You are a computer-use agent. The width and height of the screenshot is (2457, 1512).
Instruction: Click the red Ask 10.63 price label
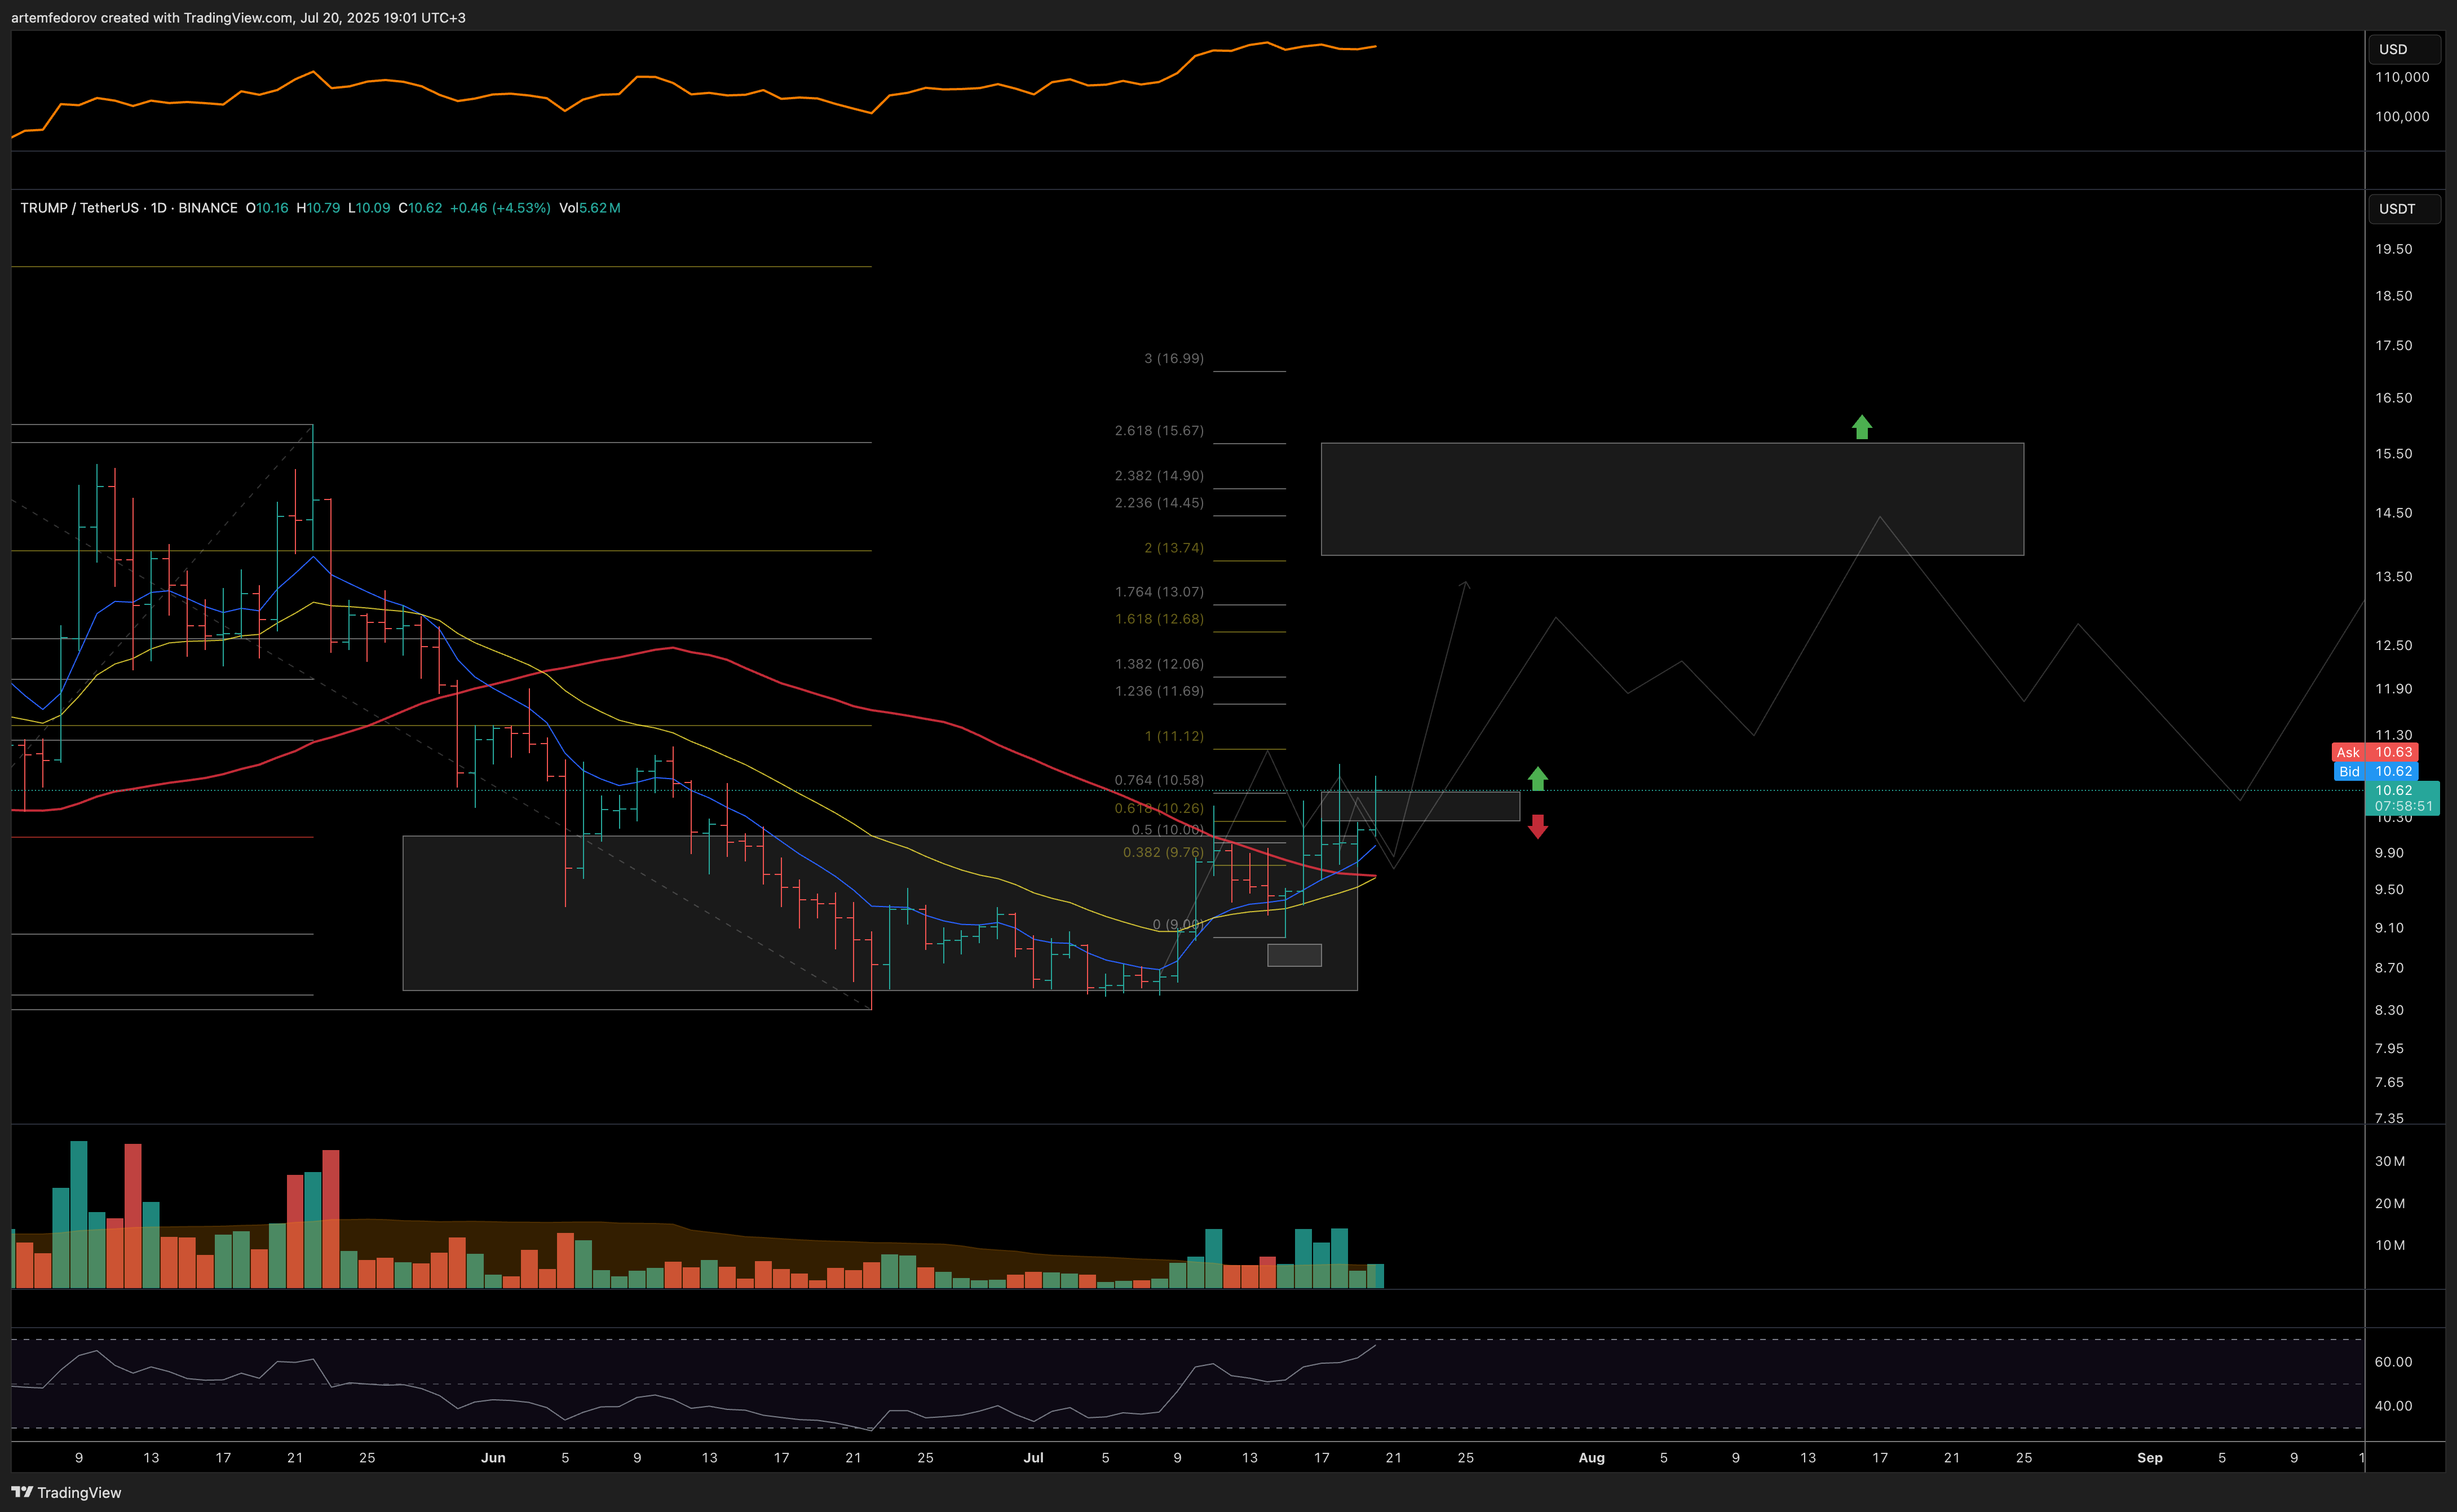(2375, 752)
